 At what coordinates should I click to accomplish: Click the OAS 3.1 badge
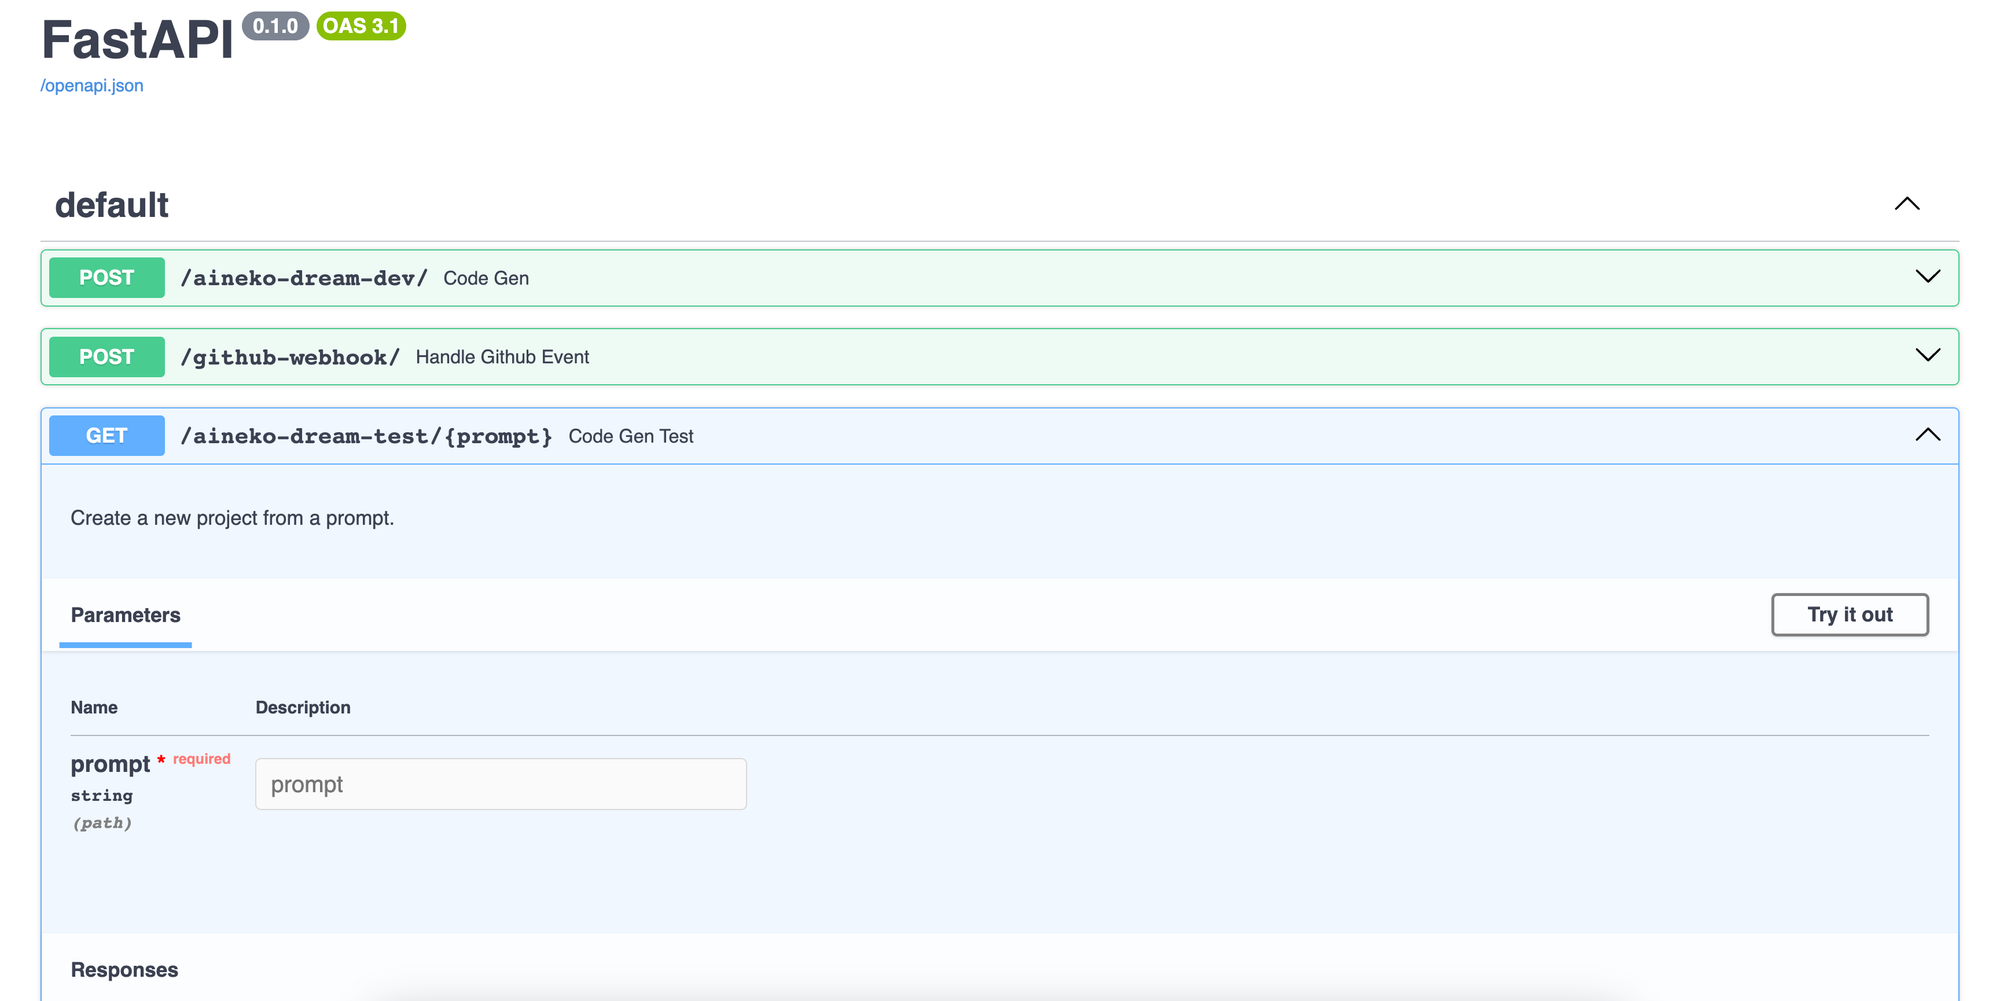coord(361,26)
